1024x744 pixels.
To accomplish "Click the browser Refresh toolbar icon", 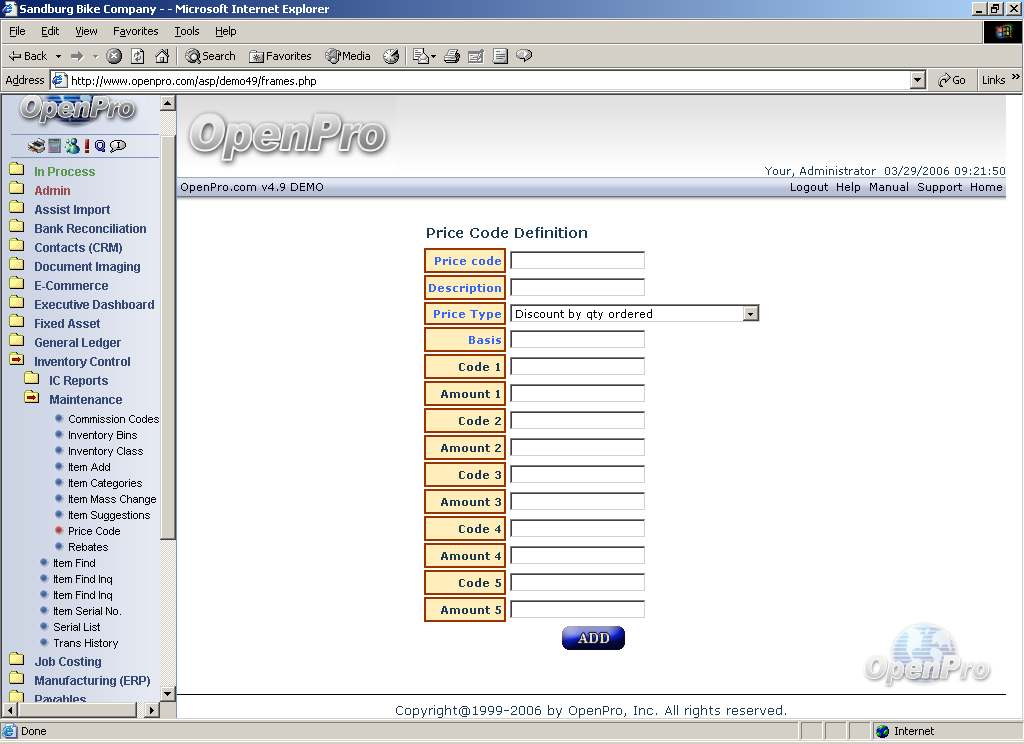I will pos(138,56).
